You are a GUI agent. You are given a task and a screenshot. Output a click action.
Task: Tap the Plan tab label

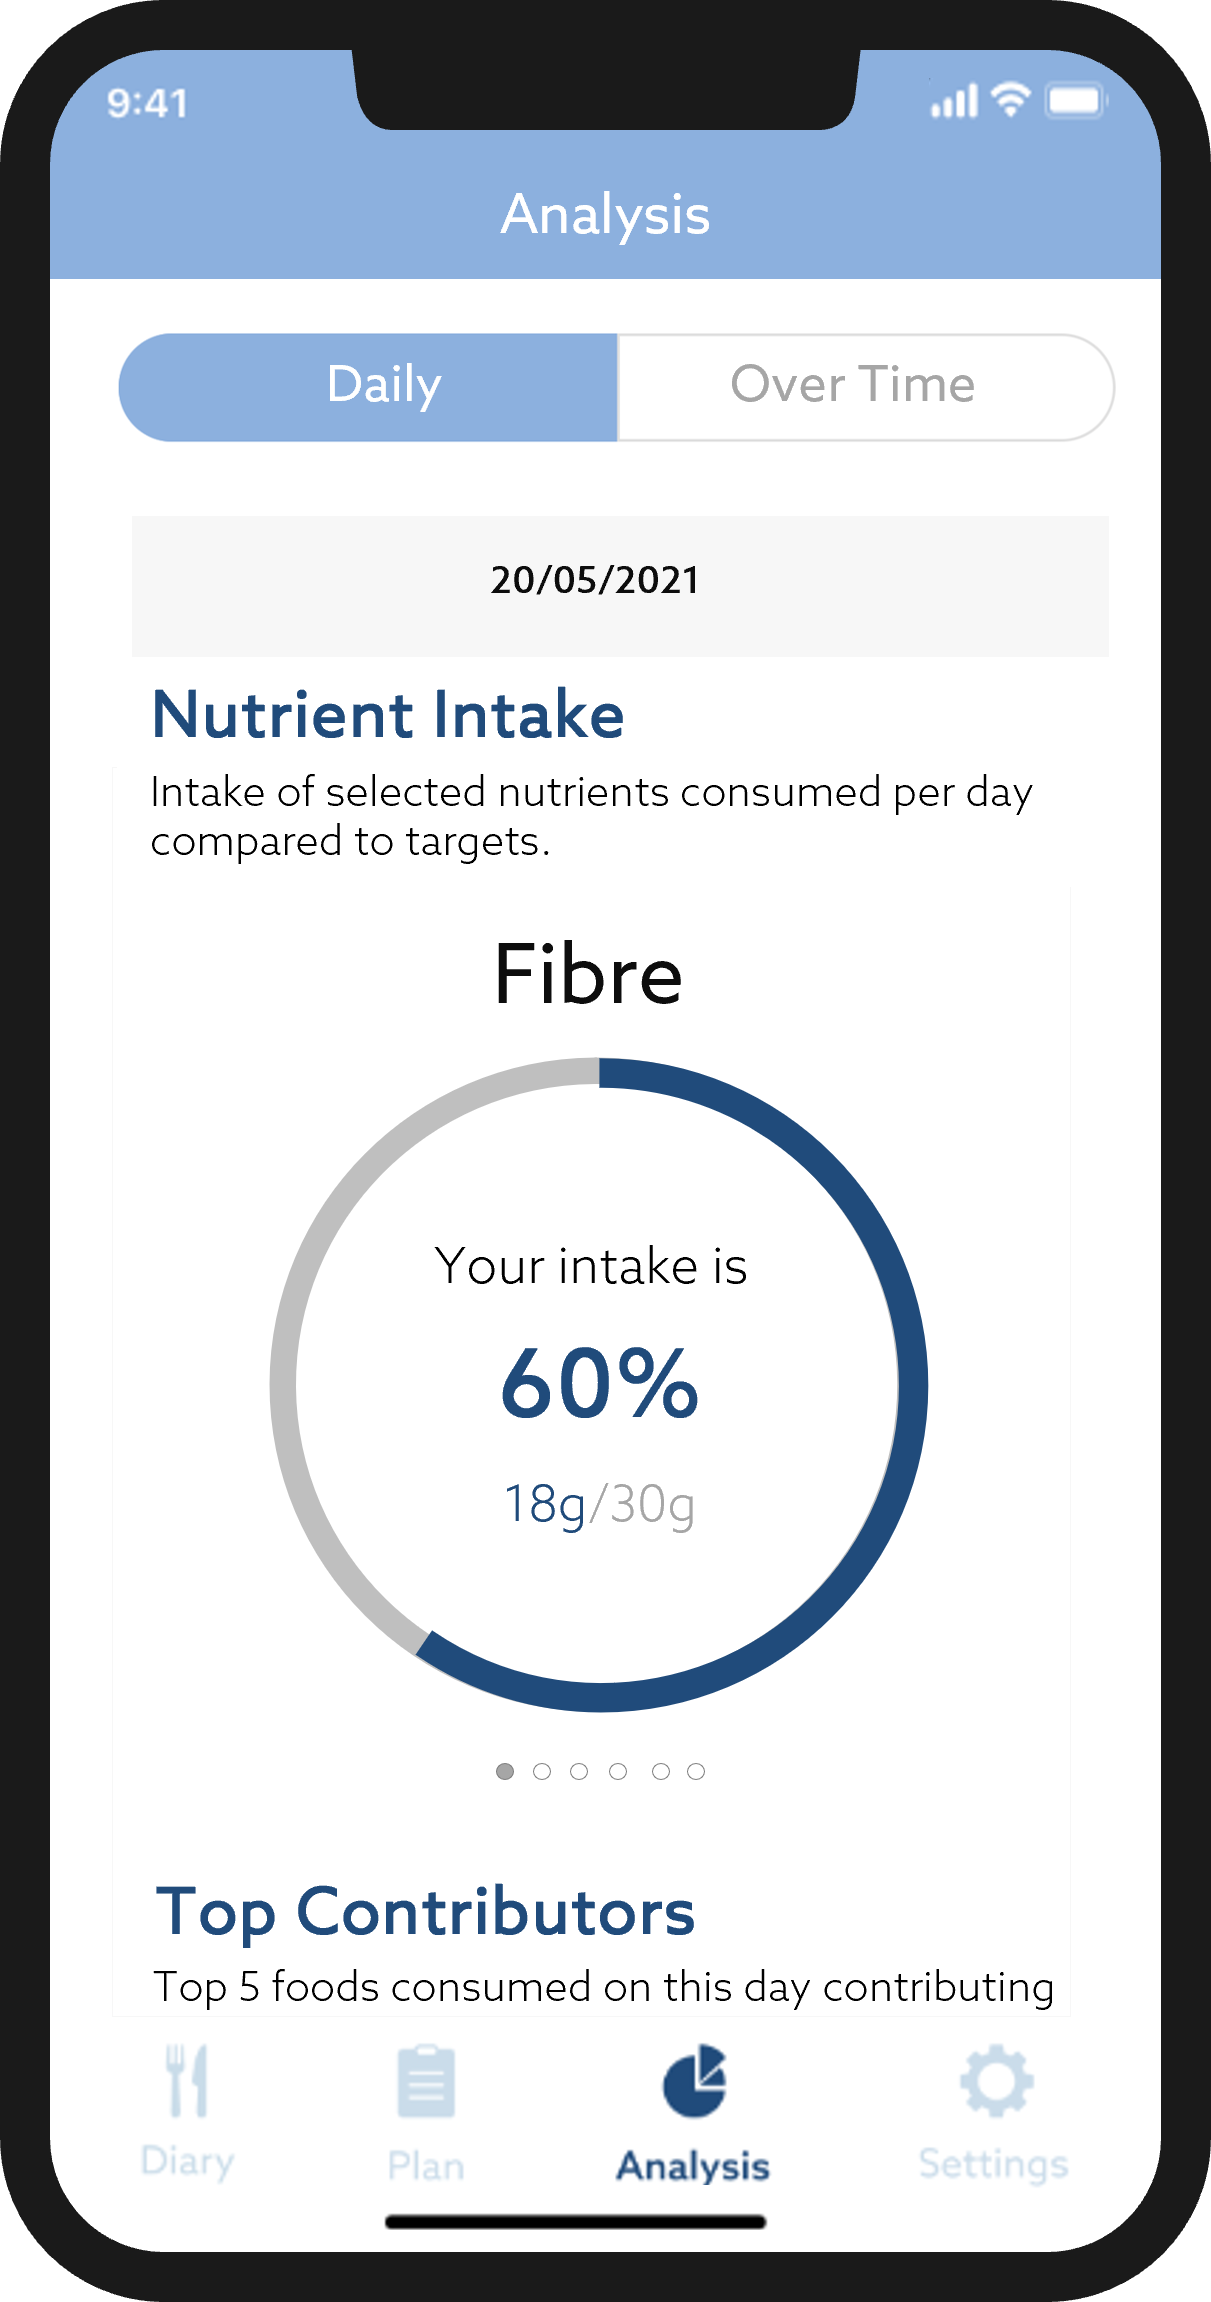pyautogui.click(x=426, y=2166)
